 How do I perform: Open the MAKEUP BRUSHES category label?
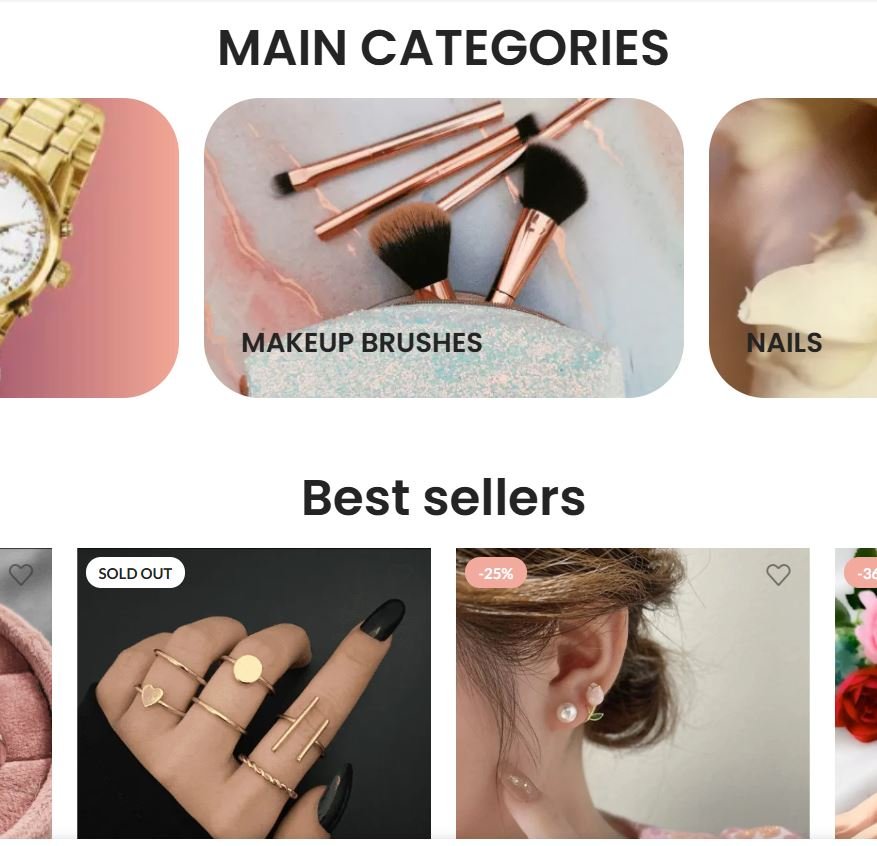click(x=361, y=343)
